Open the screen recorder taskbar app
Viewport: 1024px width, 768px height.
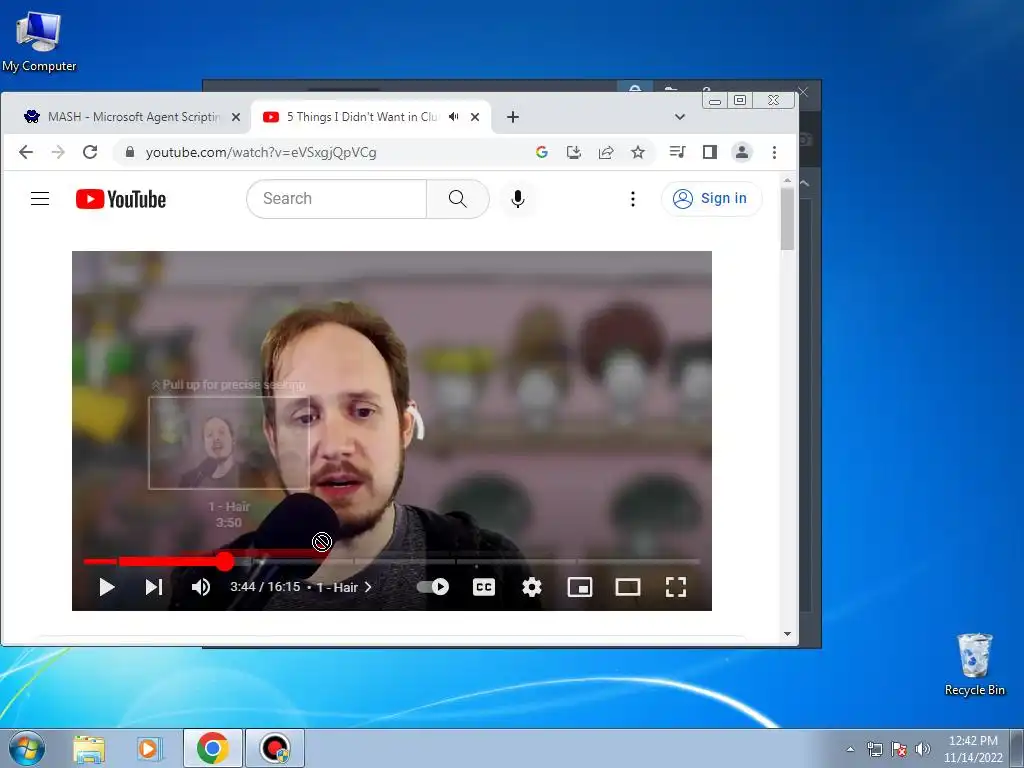274,748
